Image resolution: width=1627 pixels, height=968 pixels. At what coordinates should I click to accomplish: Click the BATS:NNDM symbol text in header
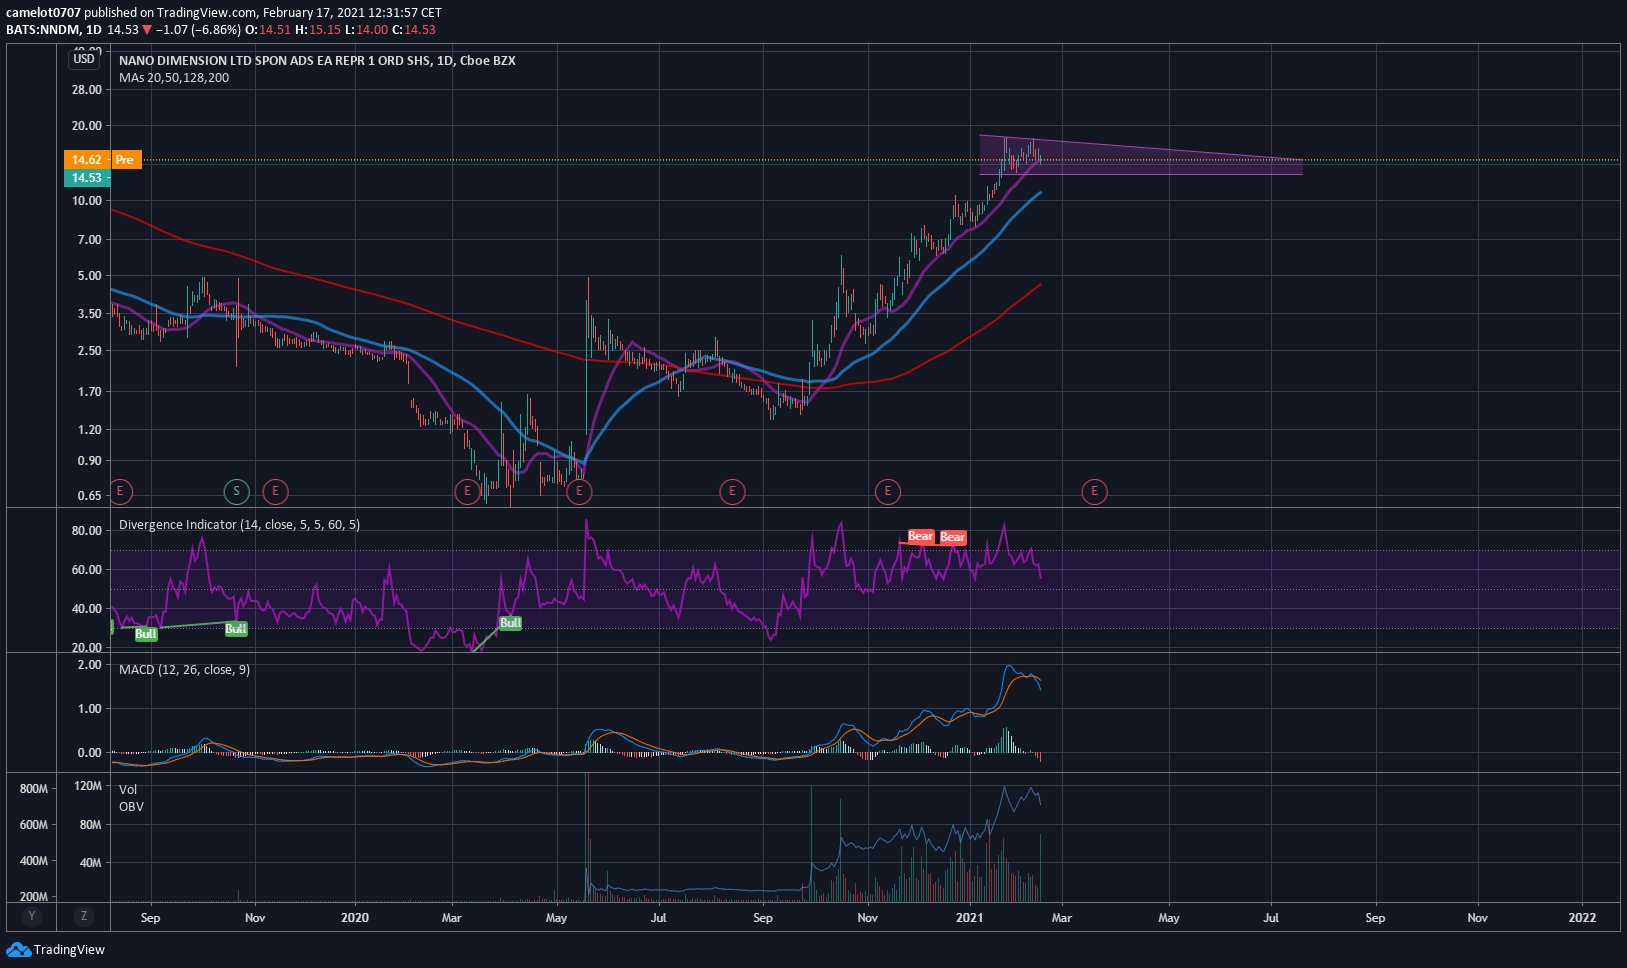[x=43, y=30]
